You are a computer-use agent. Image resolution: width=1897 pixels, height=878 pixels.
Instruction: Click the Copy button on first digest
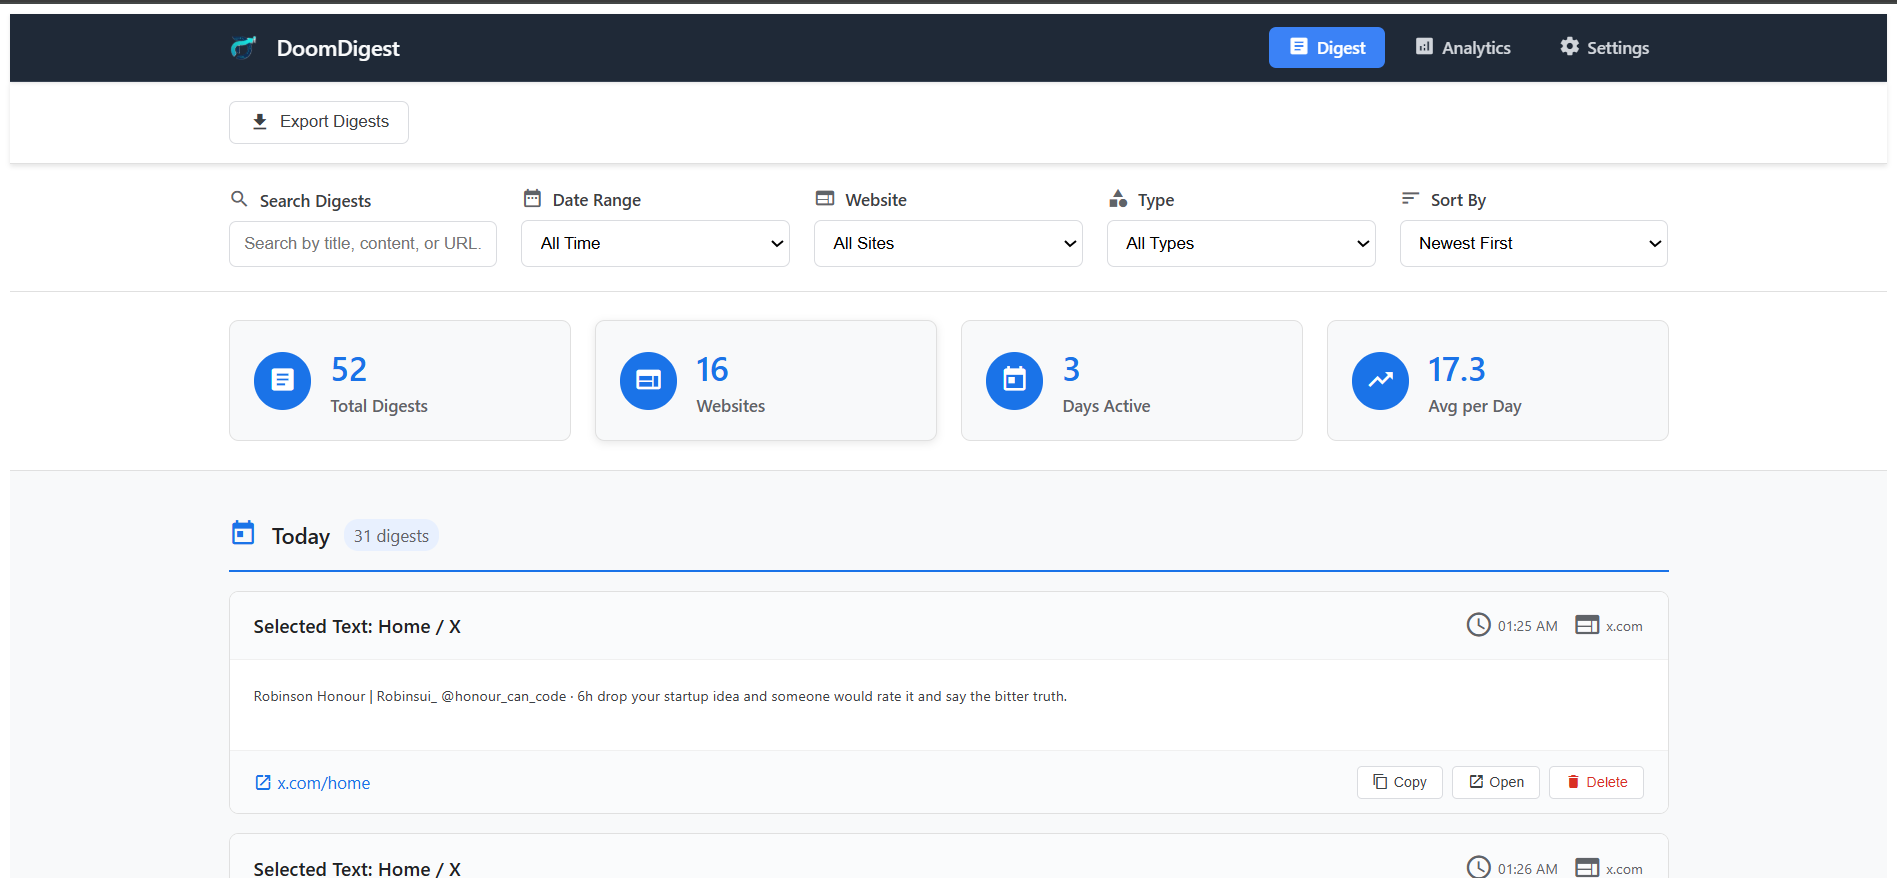coord(1399,782)
